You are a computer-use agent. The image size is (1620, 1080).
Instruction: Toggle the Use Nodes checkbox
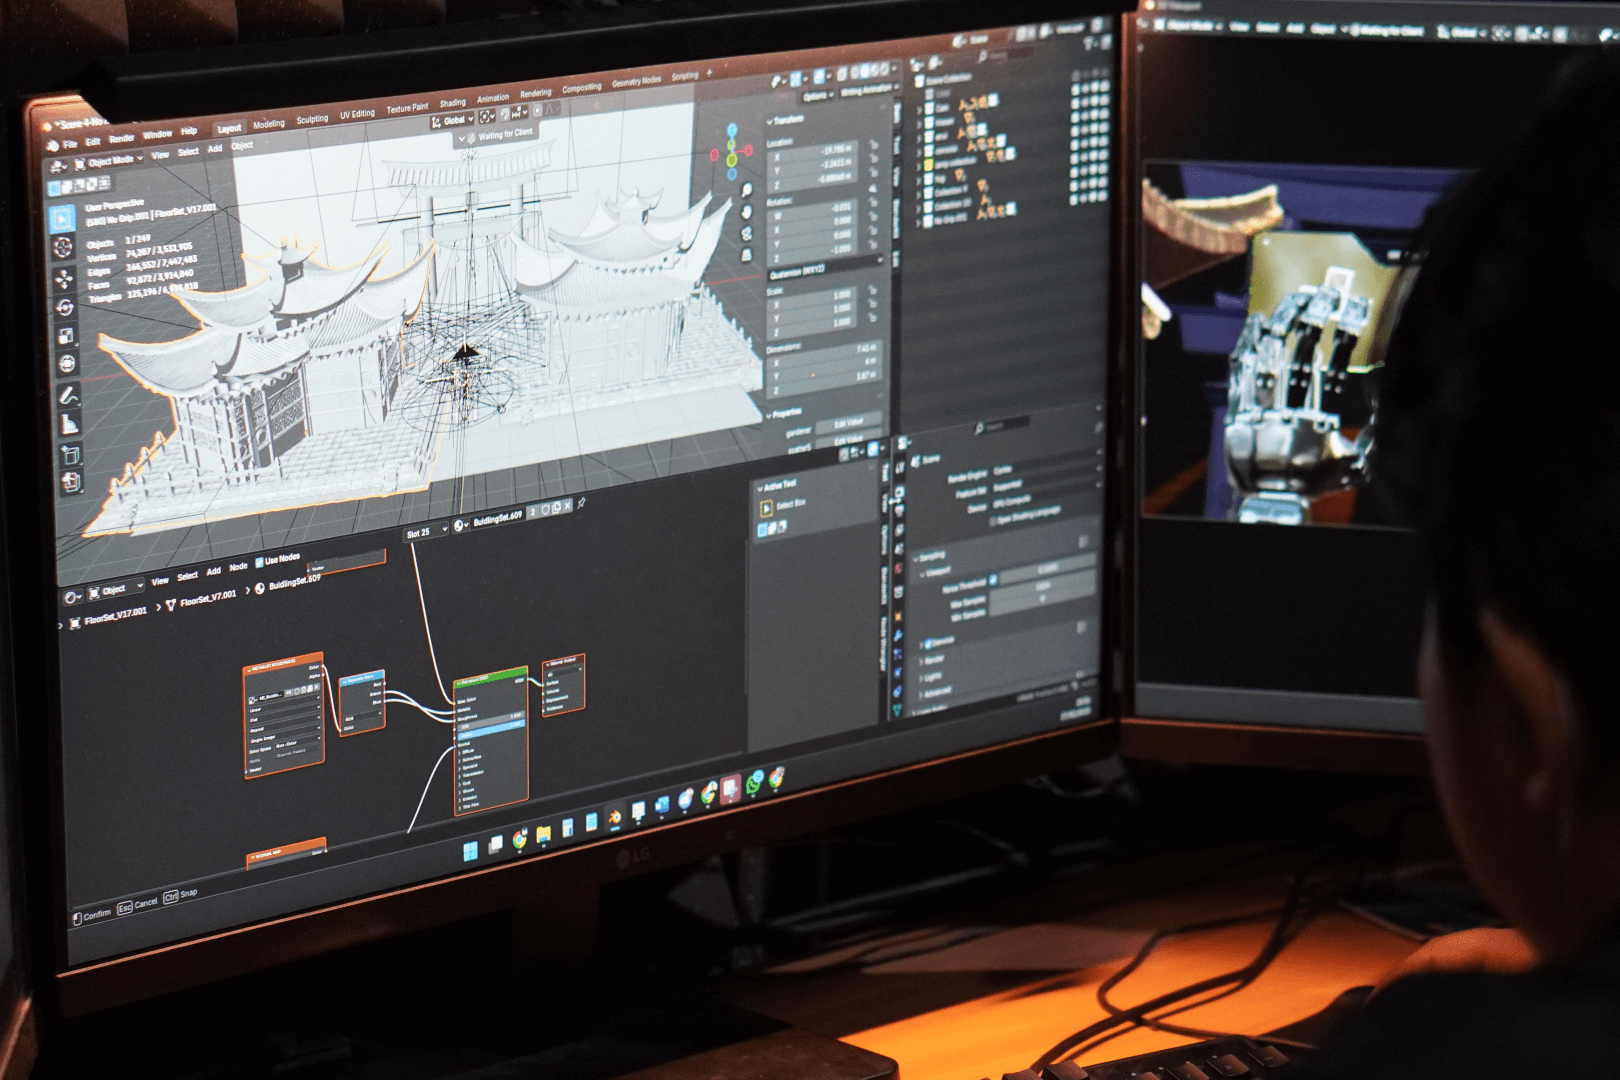tap(259, 561)
